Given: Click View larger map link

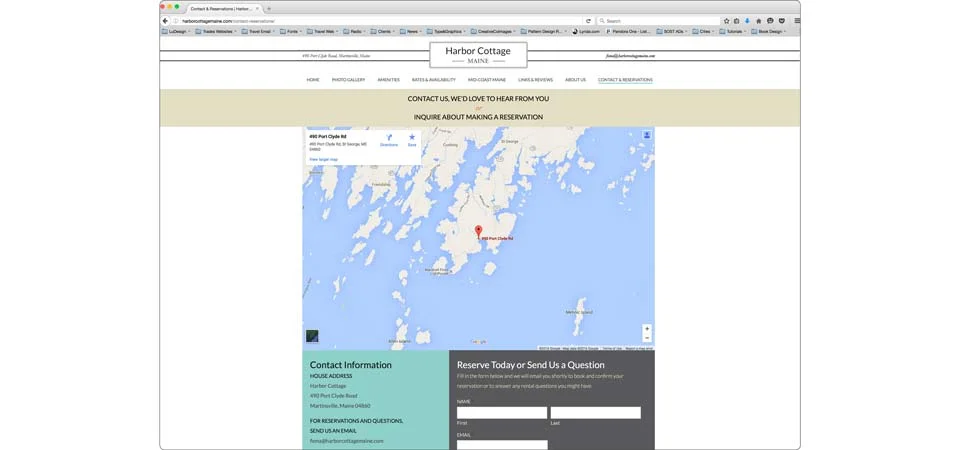Looking at the screenshot, I should 323,159.
